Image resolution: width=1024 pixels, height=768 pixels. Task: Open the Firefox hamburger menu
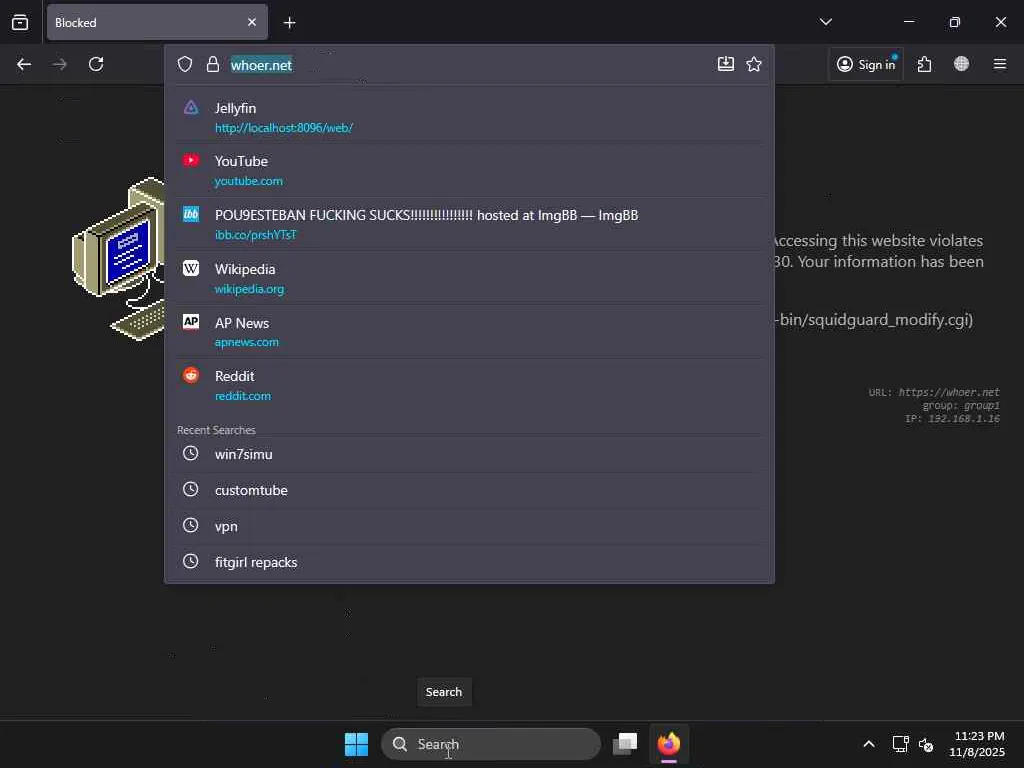[1000, 64]
